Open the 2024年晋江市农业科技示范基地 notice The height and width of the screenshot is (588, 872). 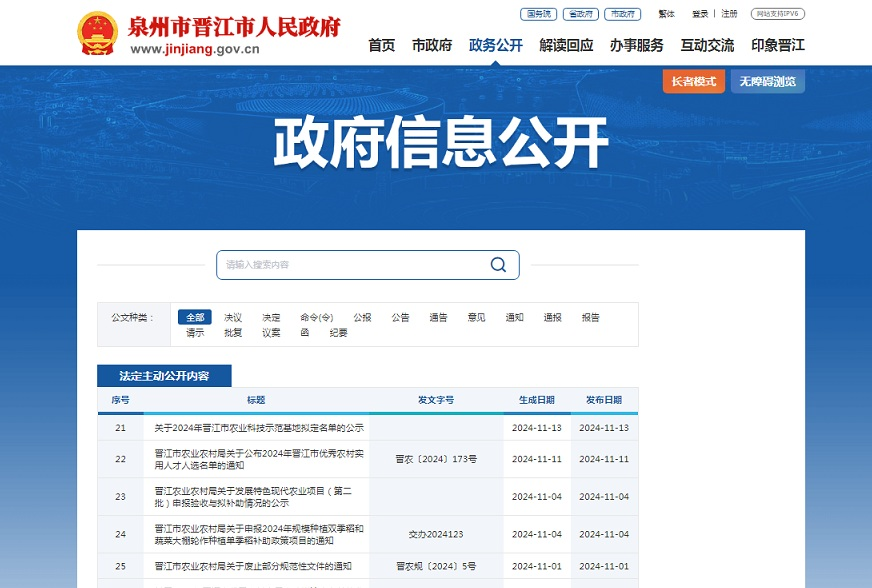[x=259, y=428]
